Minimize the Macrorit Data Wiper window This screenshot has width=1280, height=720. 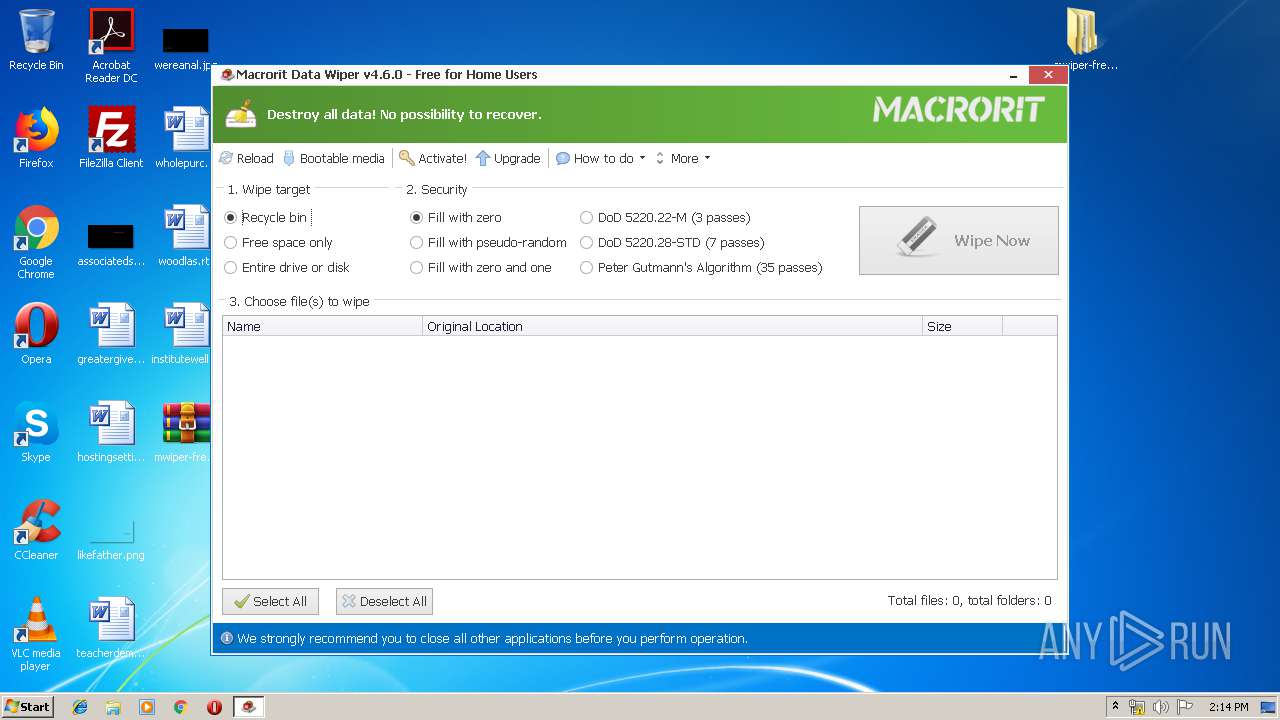pos(1014,75)
